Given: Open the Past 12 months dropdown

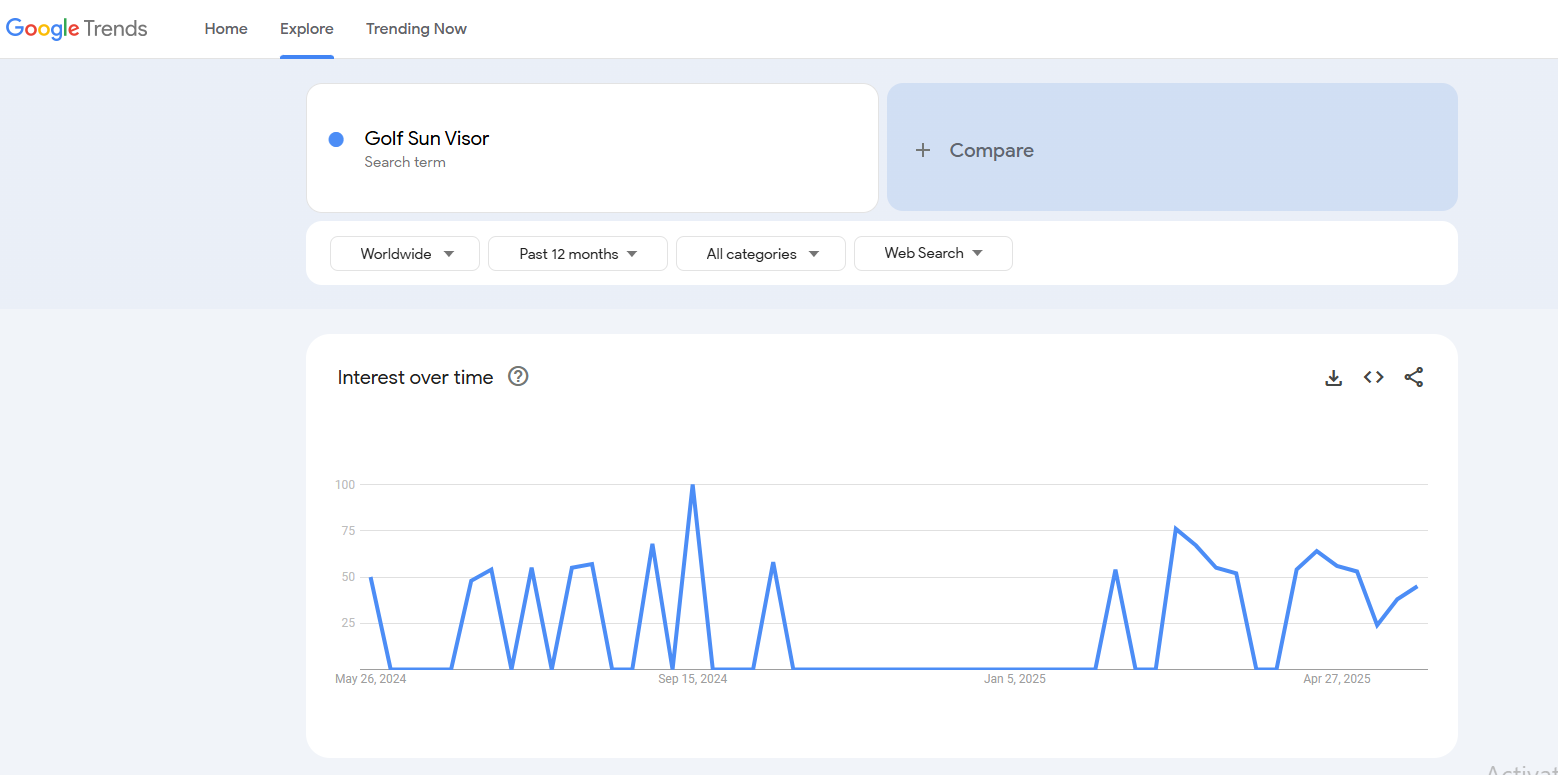Looking at the screenshot, I should coord(578,253).
